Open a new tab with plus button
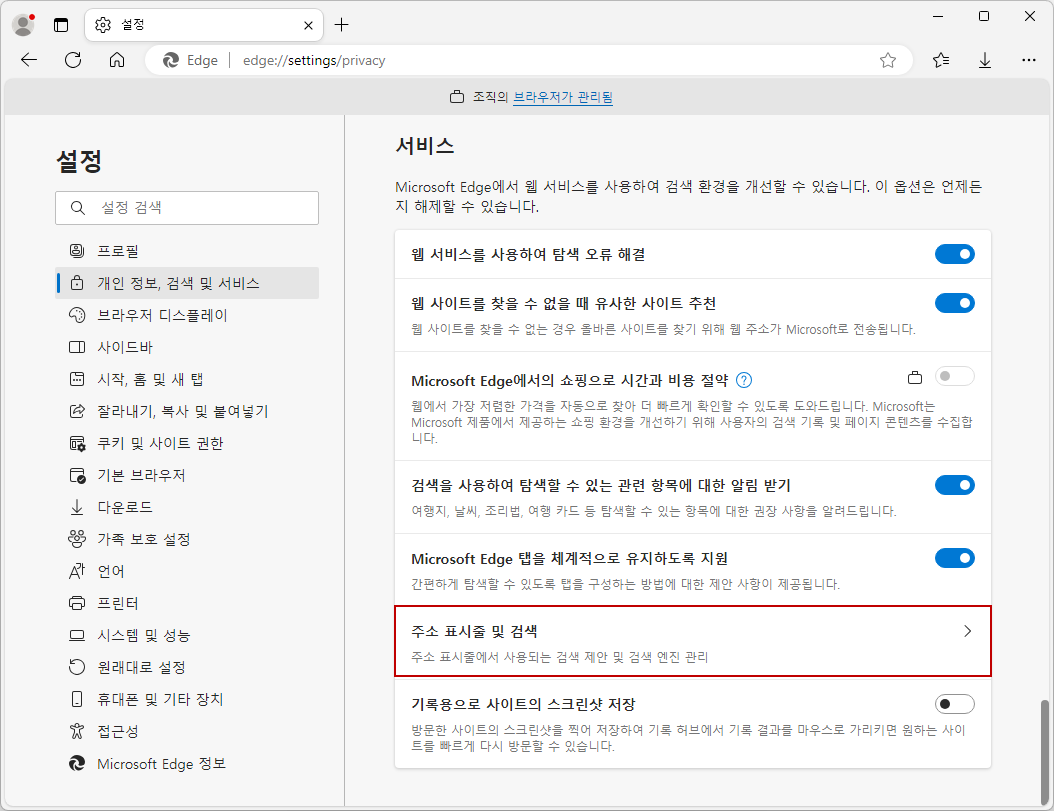1054x811 pixels. pos(341,25)
